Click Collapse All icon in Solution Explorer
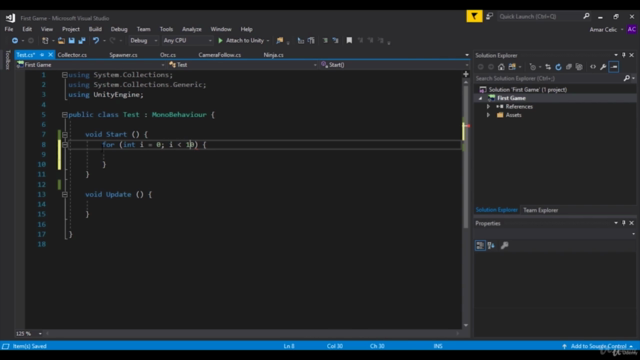This screenshot has height=360, width=640. (x=569, y=67)
